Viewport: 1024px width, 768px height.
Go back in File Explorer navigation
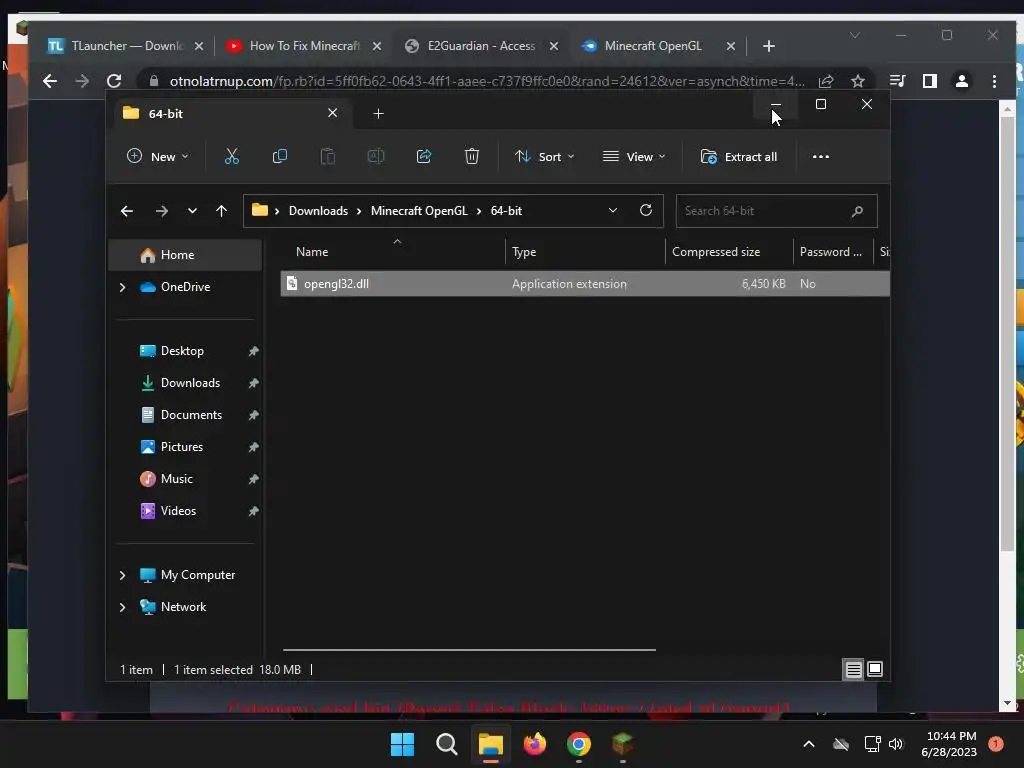click(127, 211)
